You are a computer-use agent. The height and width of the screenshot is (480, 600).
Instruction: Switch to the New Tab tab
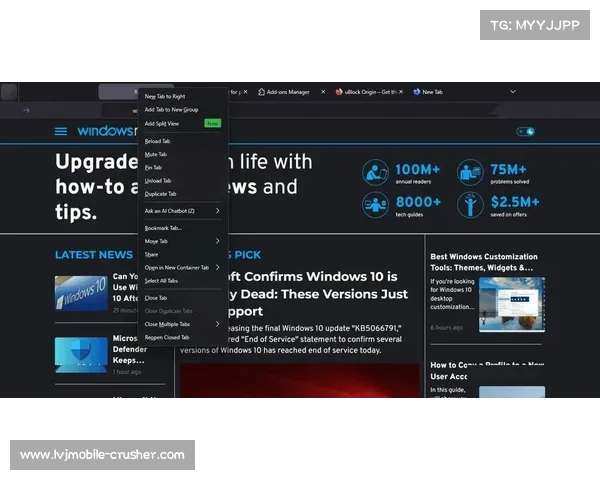coord(432,92)
